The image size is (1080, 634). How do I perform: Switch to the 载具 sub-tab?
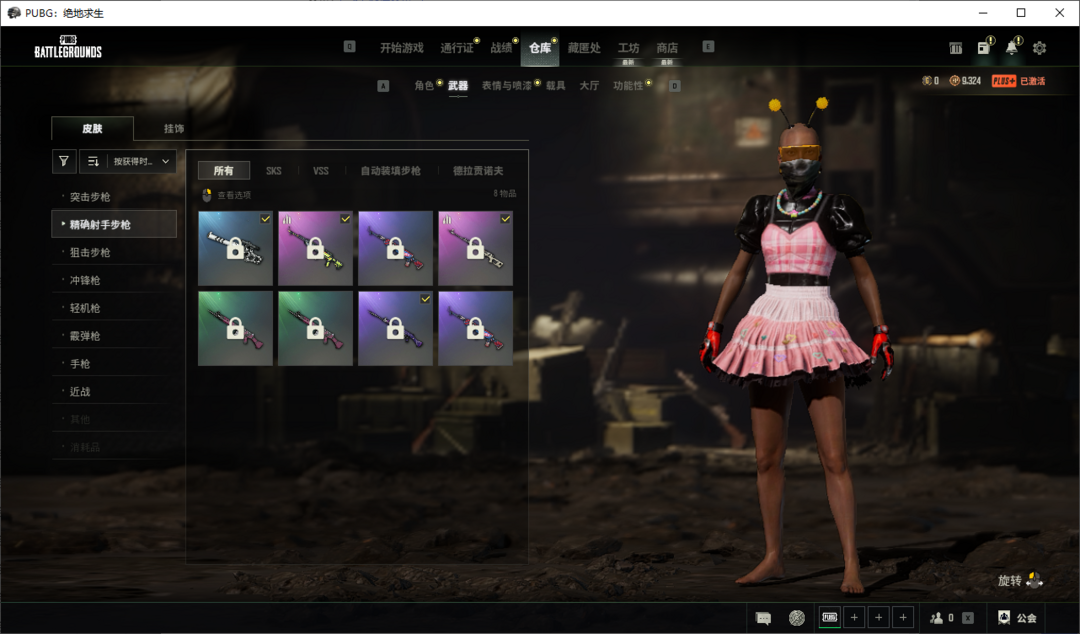click(556, 85)
